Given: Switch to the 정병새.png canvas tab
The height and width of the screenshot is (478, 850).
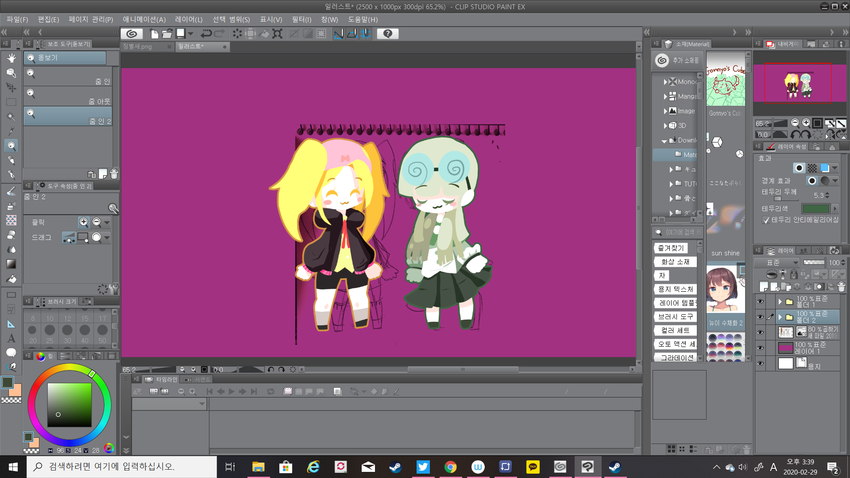Looking at the screenshot, I should click(x=146, y=47).
